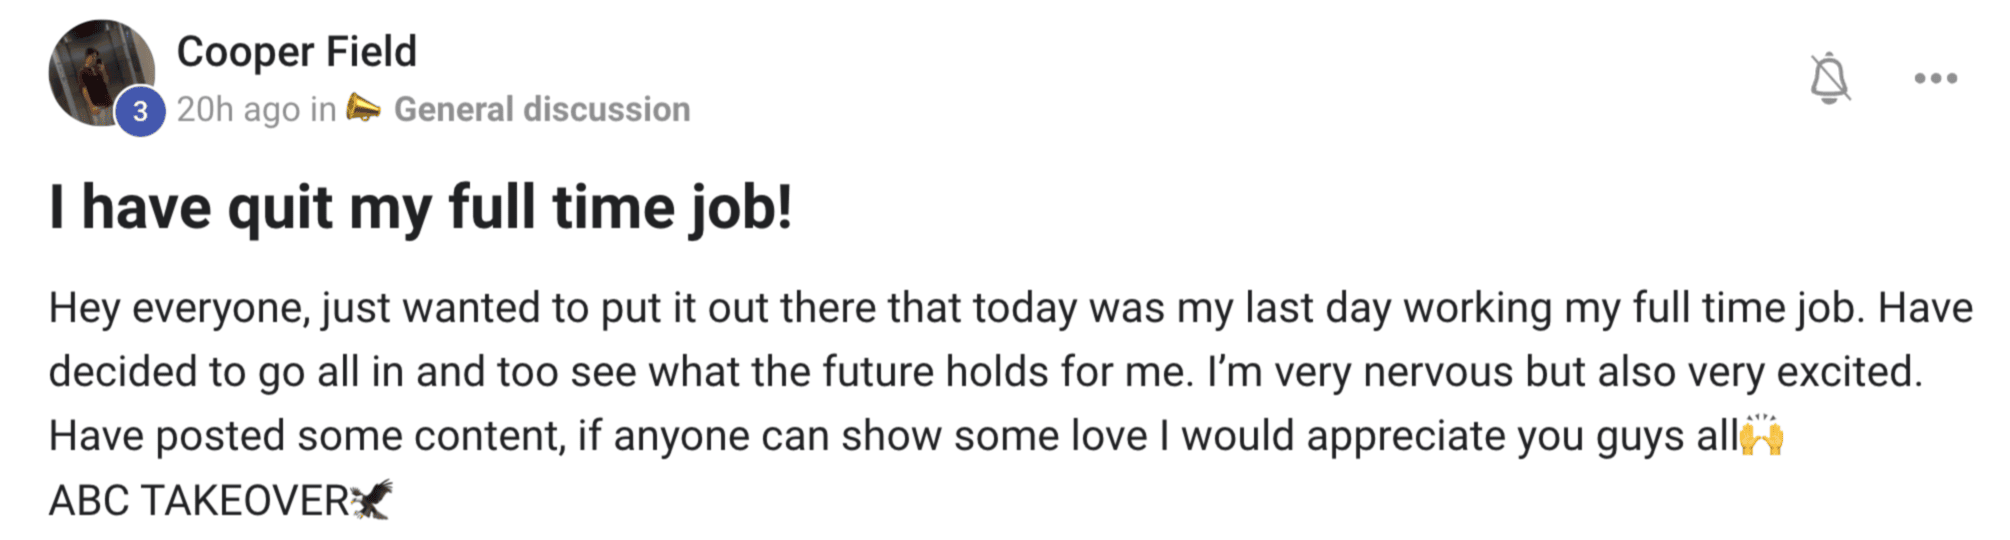Click the raised hands emoji in the post
Screen dimensions: 2010x540
click(x=1761, y=435)
